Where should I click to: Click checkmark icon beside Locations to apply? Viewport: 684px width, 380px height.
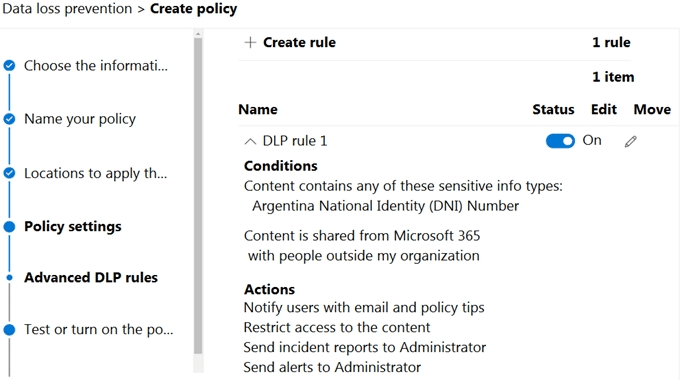(9, 173)
